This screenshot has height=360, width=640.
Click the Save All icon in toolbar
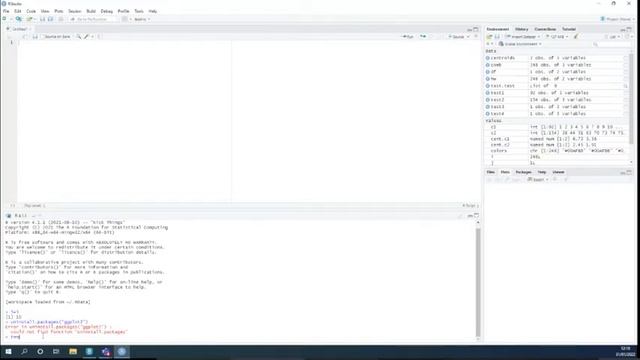[51, 19]
